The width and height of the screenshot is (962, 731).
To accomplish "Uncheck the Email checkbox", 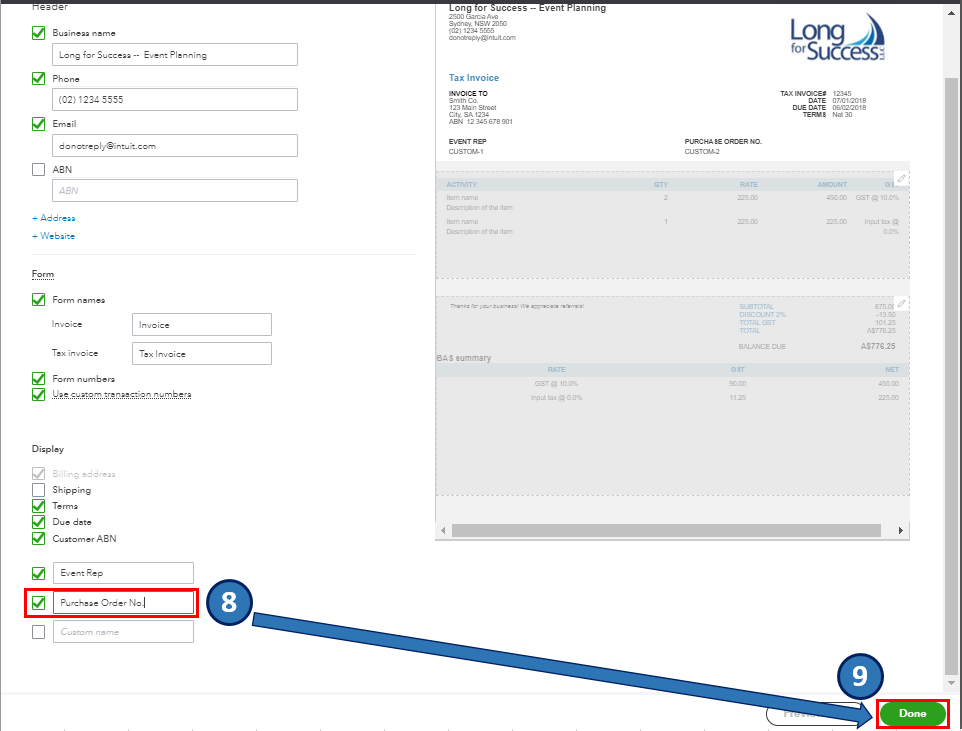I will [39, 124].
